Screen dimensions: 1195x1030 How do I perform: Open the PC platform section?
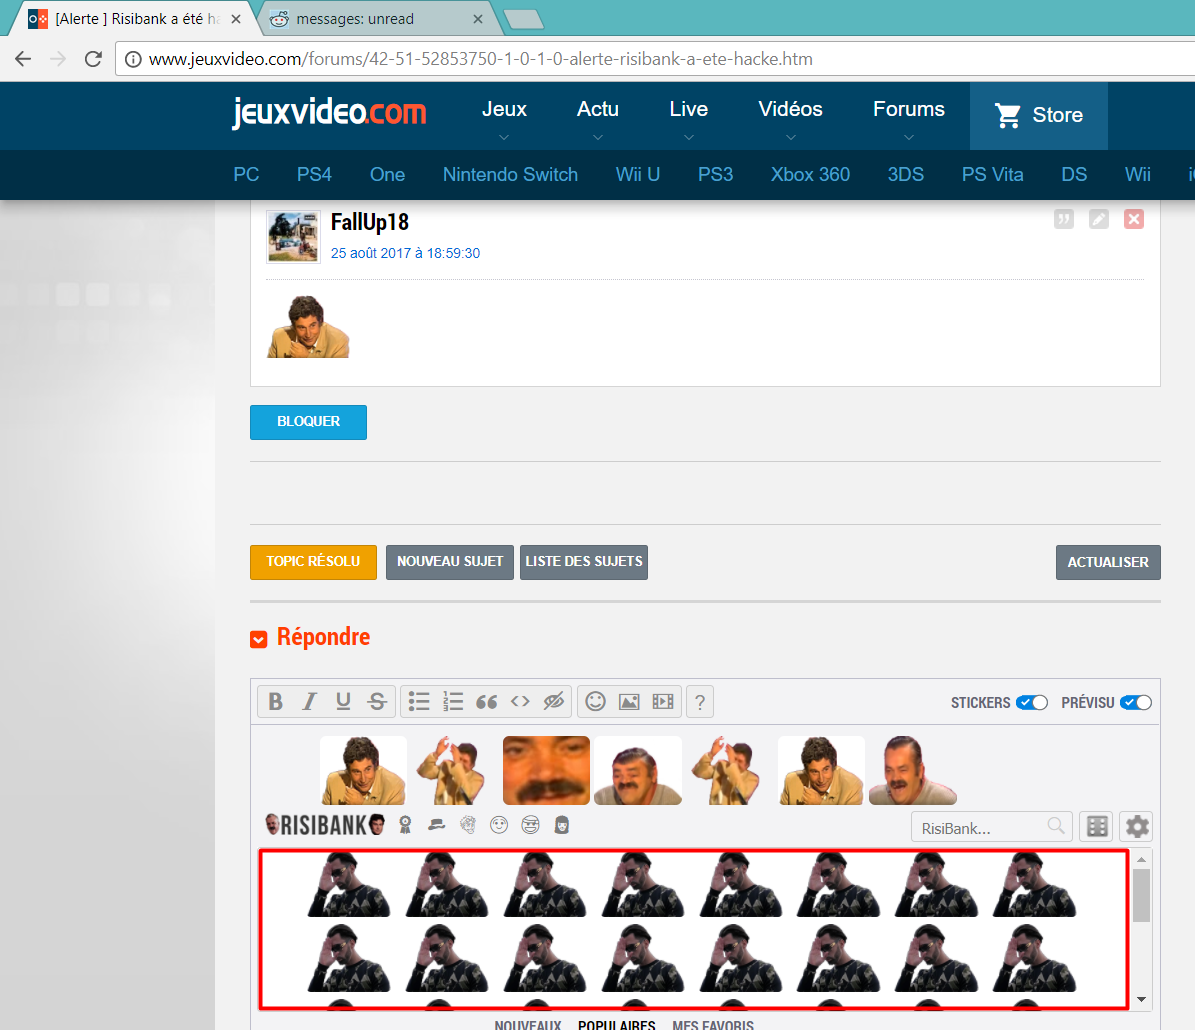coord(246,175)
